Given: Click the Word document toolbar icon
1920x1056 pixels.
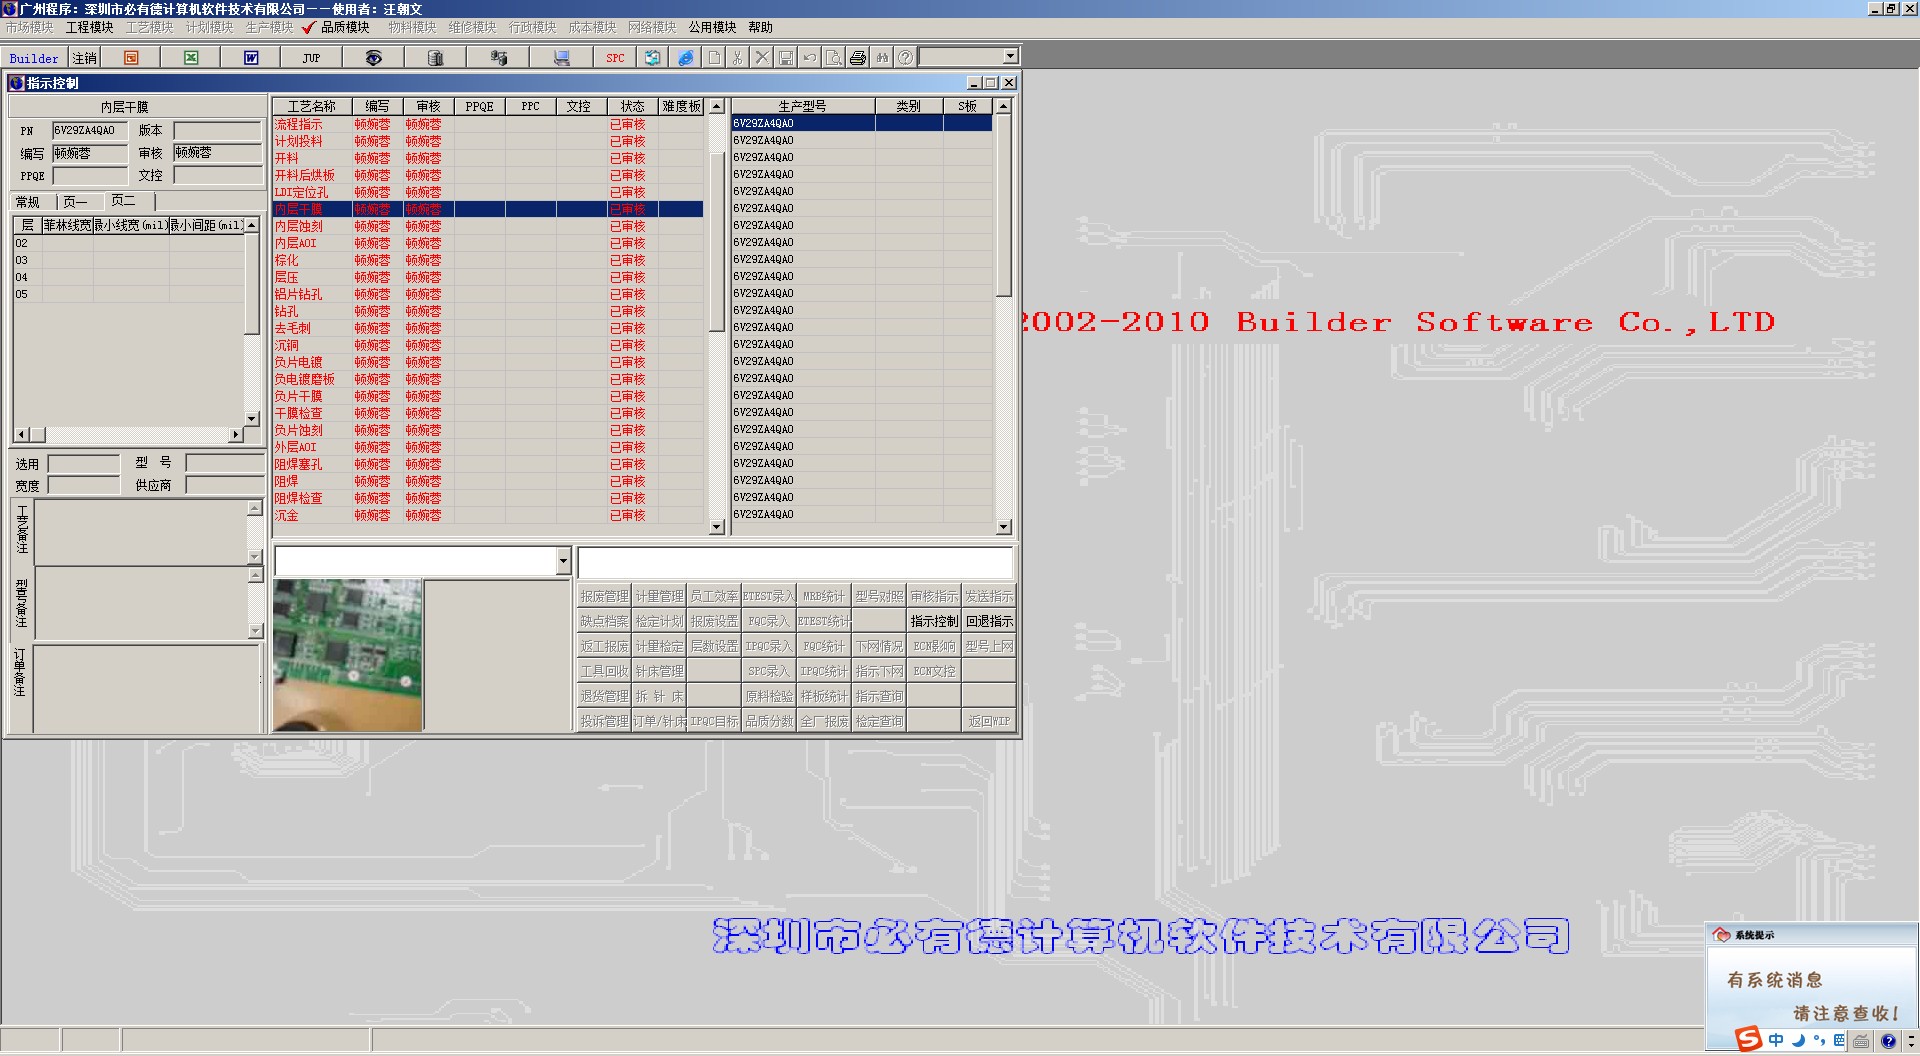Looking at the screenshot, I should click(x=251, y=58).
